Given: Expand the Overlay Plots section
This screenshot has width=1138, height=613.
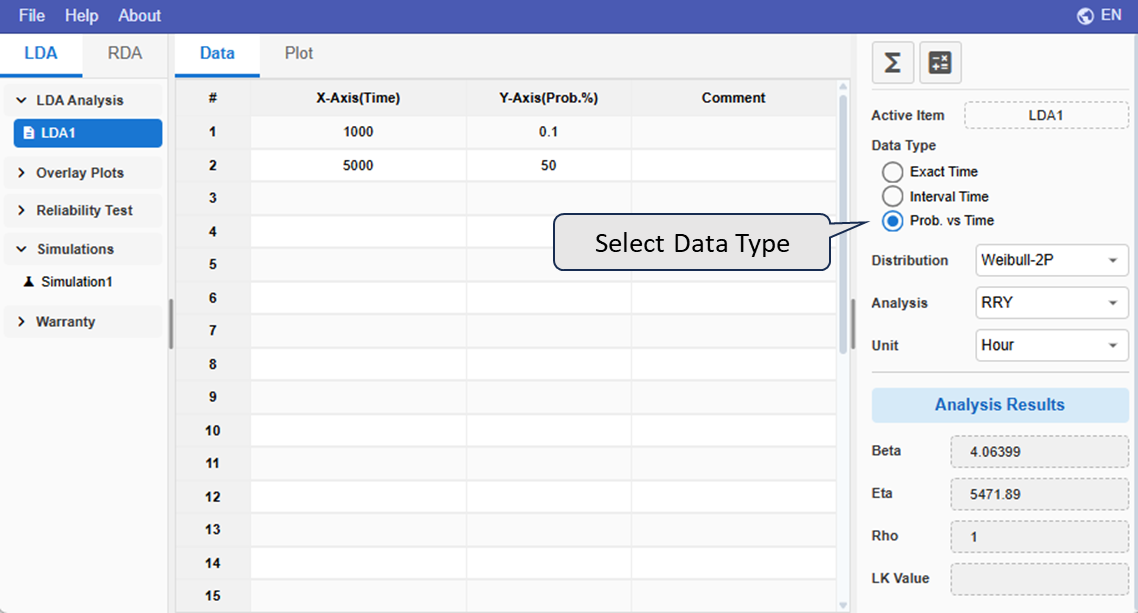Looking at the screenshot, I should (21, 173).
